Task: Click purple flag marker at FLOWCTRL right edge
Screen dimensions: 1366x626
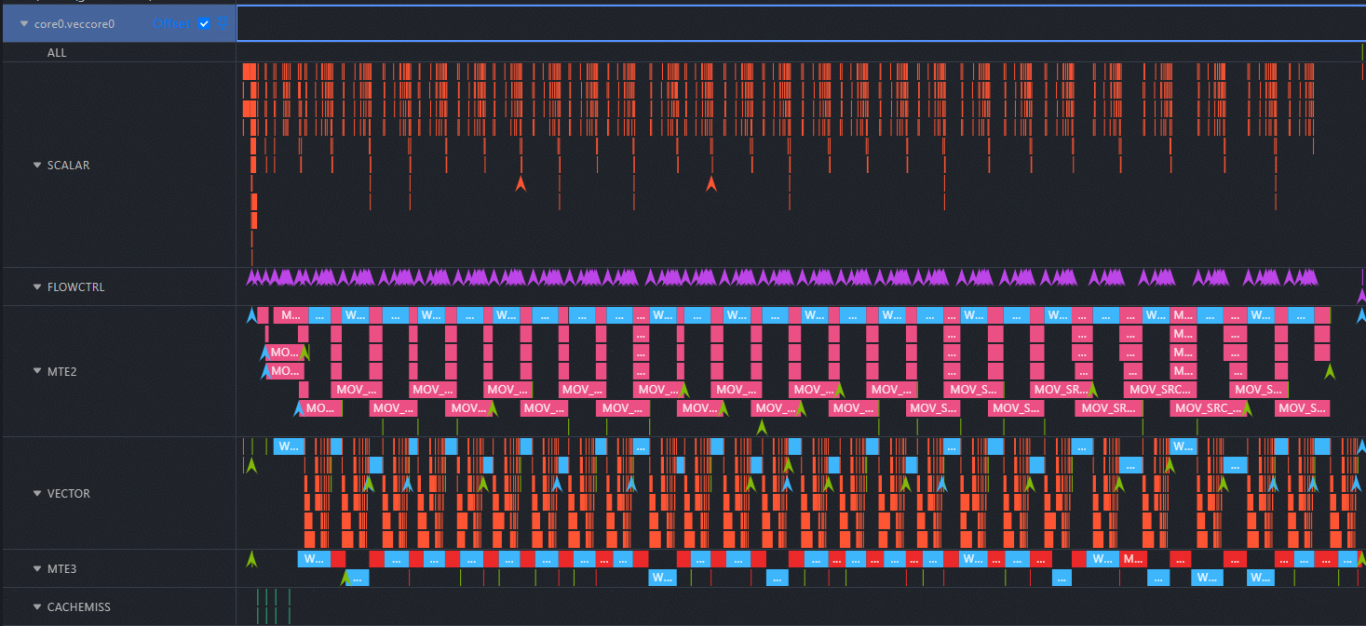Action: point(1361,295)
